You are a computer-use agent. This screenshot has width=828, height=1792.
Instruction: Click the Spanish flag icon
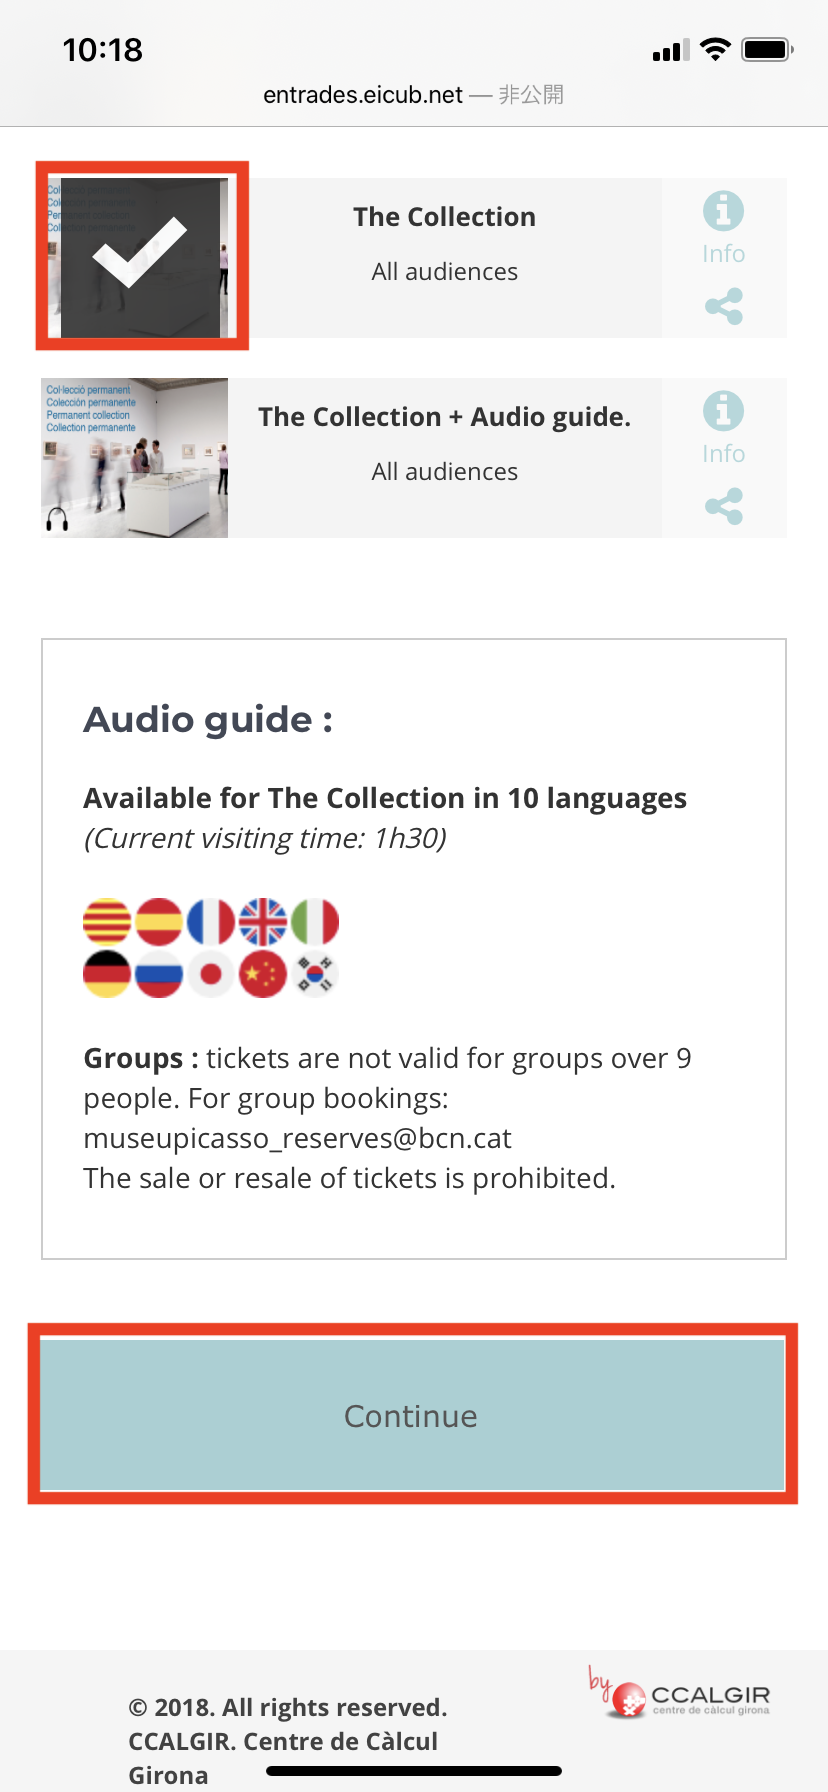159,922
